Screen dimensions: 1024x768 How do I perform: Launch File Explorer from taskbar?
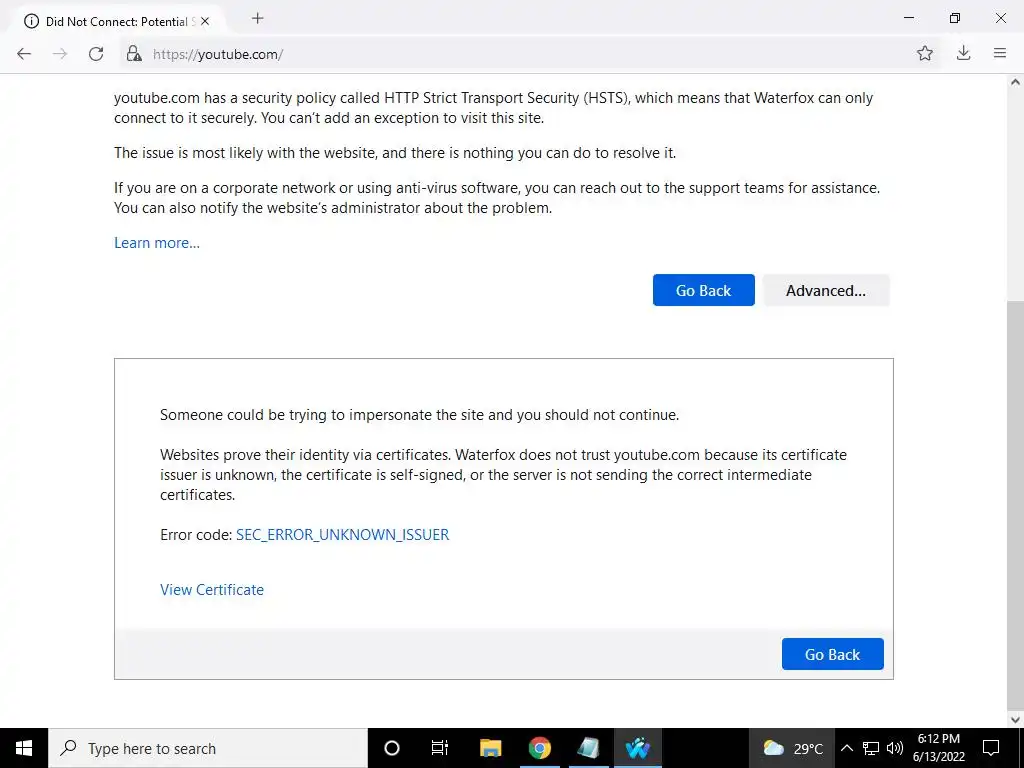490,748
